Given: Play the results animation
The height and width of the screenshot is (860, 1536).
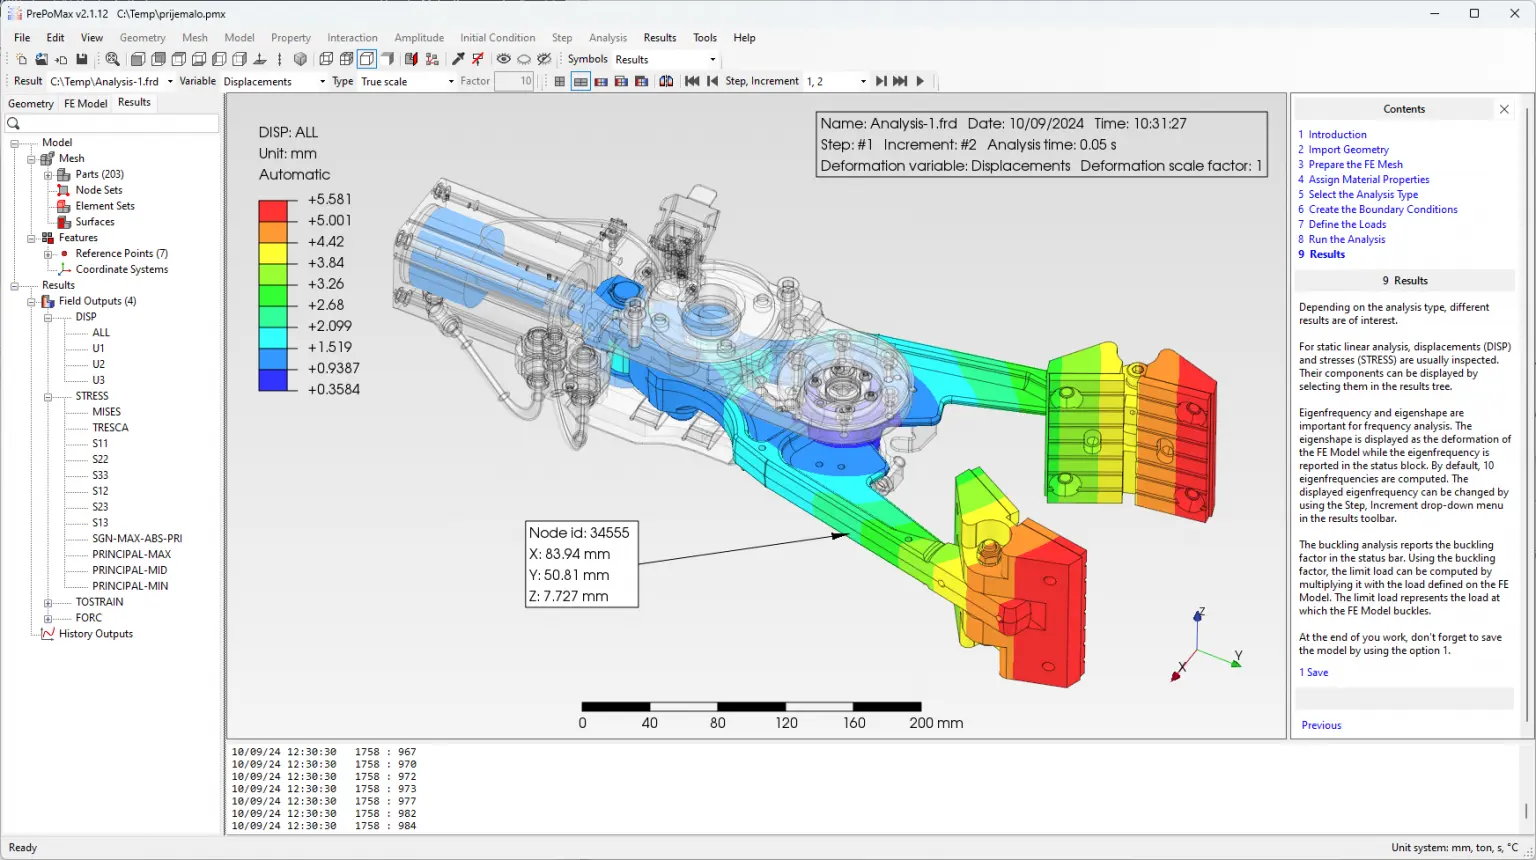Looking at the screenshot, I should coord(920,81).
